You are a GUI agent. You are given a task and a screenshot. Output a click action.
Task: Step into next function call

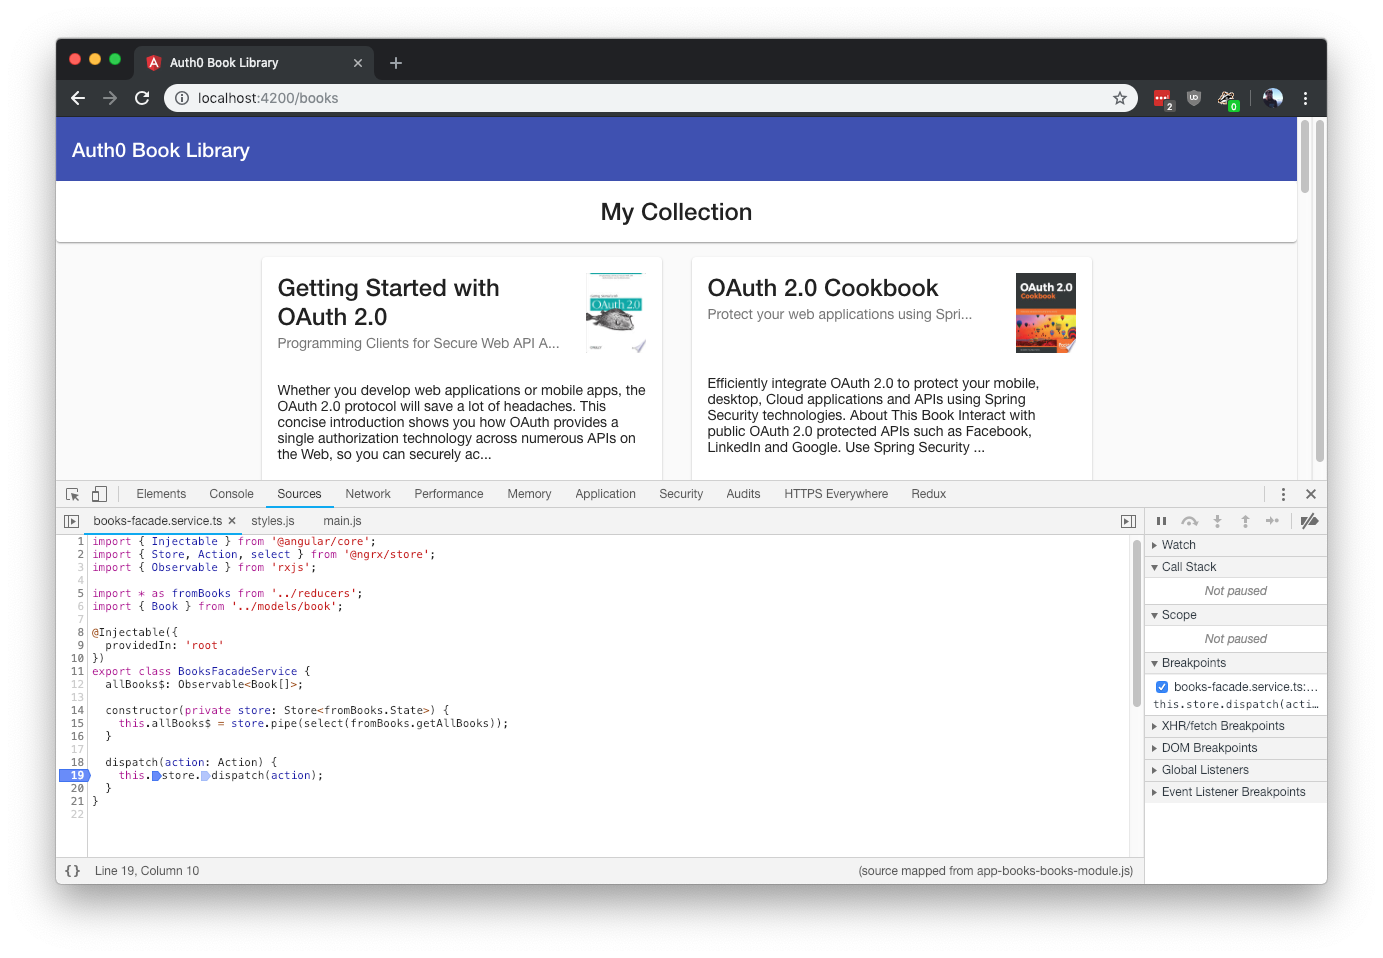point(1217,521)
